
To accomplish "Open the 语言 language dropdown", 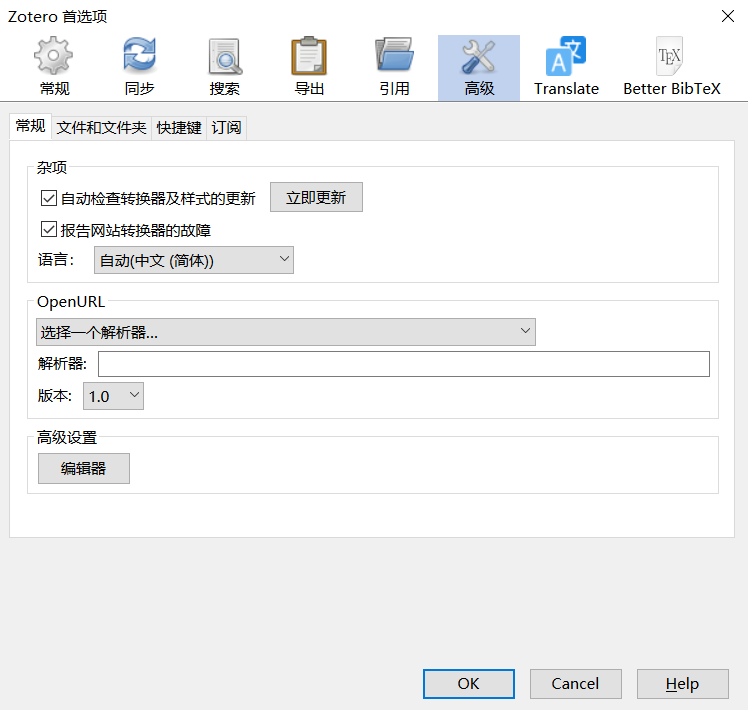I will tap(194, 260).
